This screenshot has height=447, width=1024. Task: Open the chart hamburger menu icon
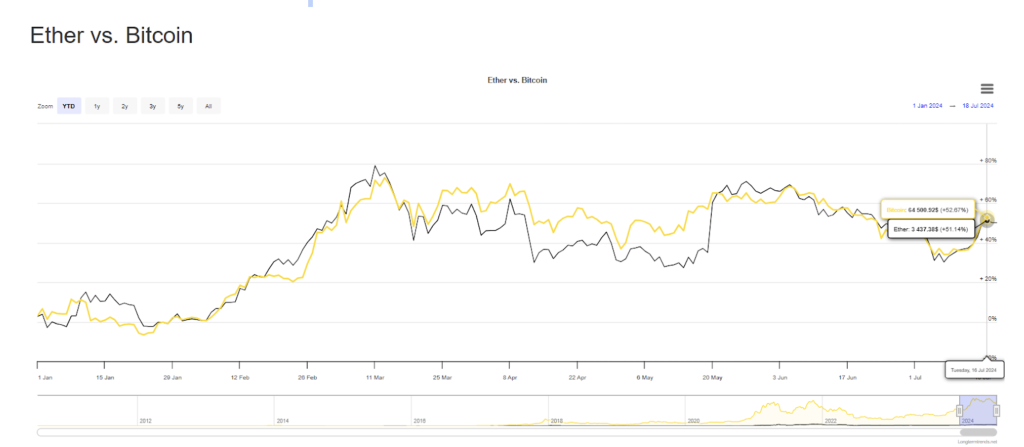(987, 89)
